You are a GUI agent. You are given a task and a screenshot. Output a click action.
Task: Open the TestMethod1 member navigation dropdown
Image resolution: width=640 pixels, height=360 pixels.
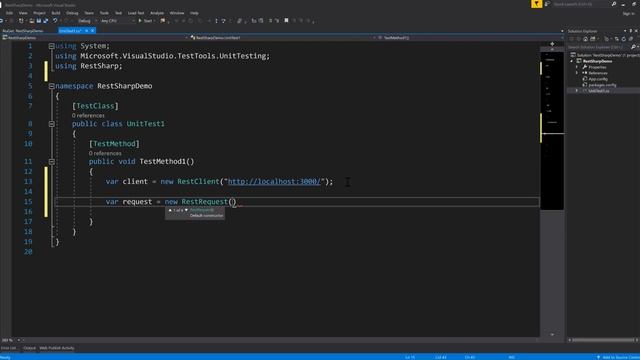(x=469, y=38)
